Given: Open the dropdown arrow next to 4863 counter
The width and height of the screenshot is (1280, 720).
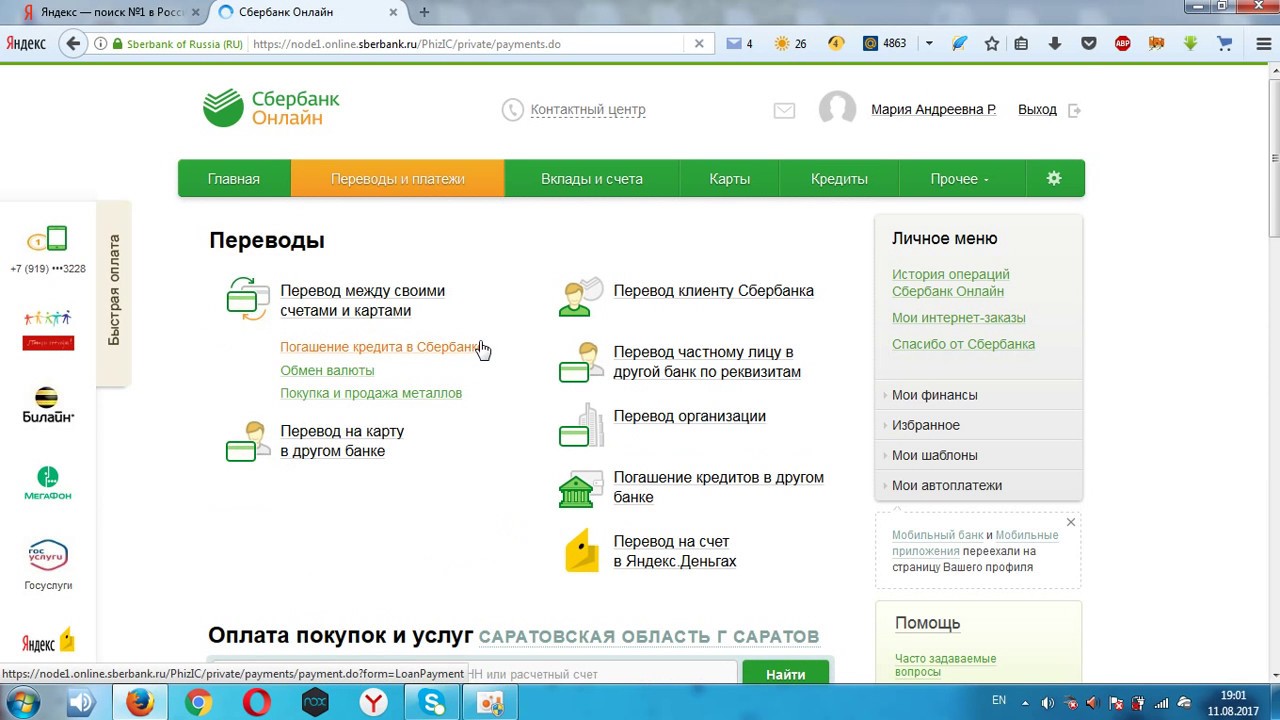Looking at the screenshot, I should (929, 44).
